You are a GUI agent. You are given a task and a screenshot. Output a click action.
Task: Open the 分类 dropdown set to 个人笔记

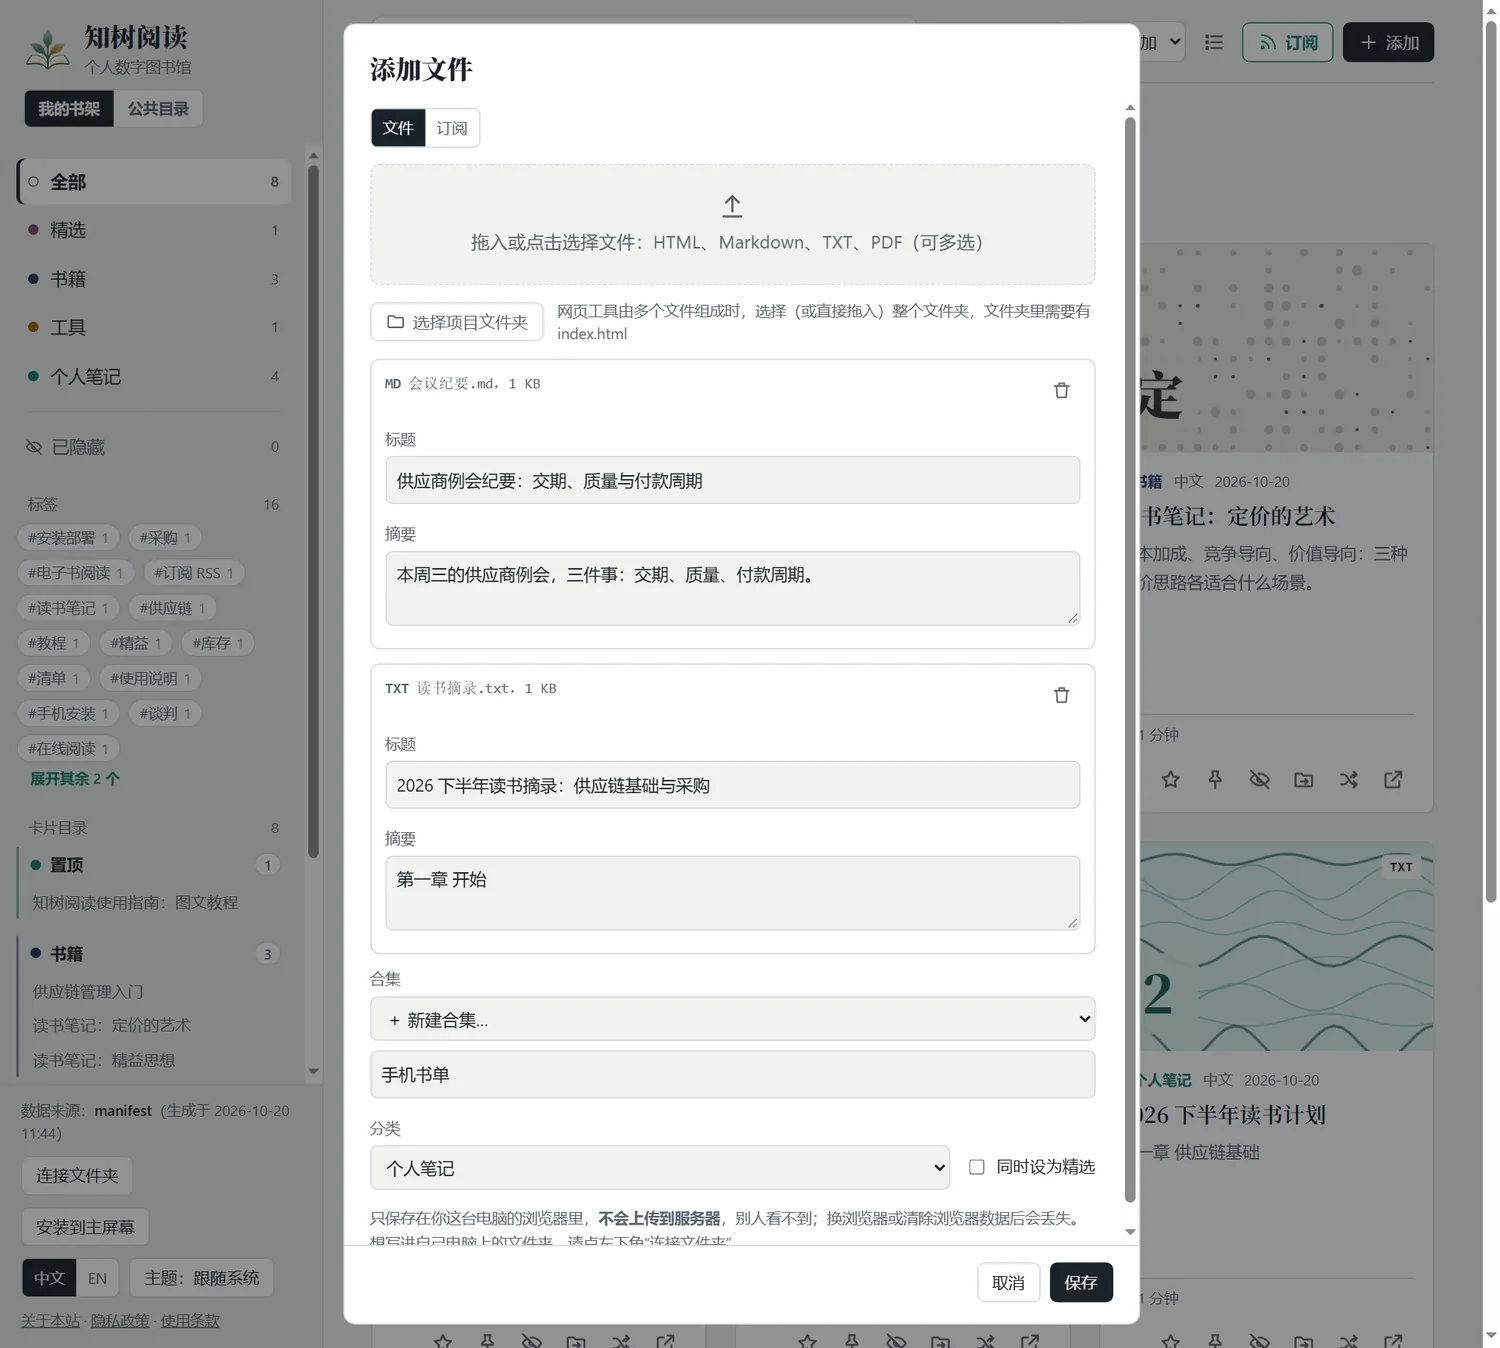coord(660,1167)
